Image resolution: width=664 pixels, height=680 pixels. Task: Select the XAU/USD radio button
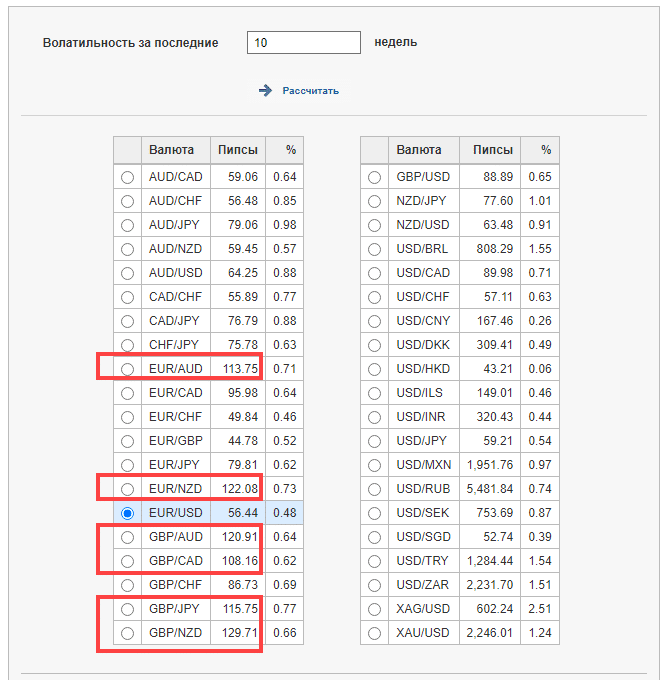point(374,633)
